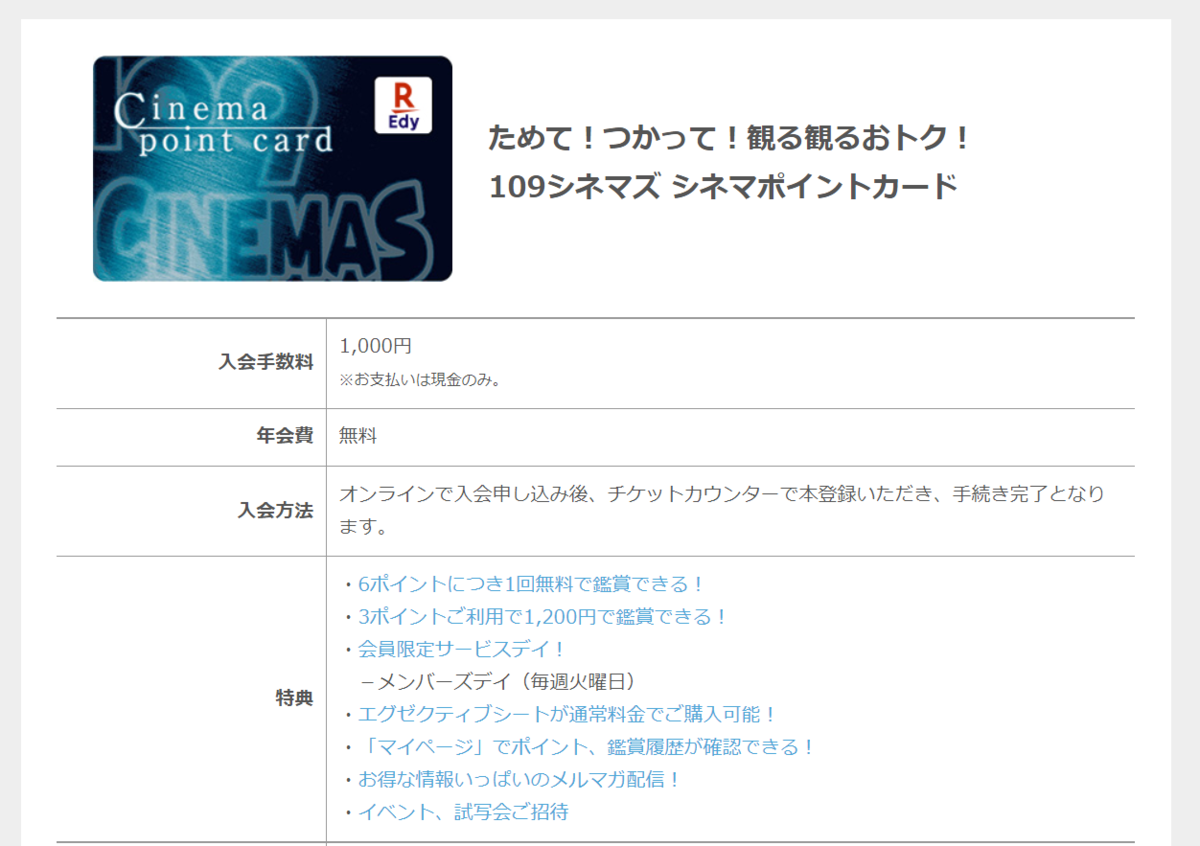Click the '特典' row label

tap(294, 699)
